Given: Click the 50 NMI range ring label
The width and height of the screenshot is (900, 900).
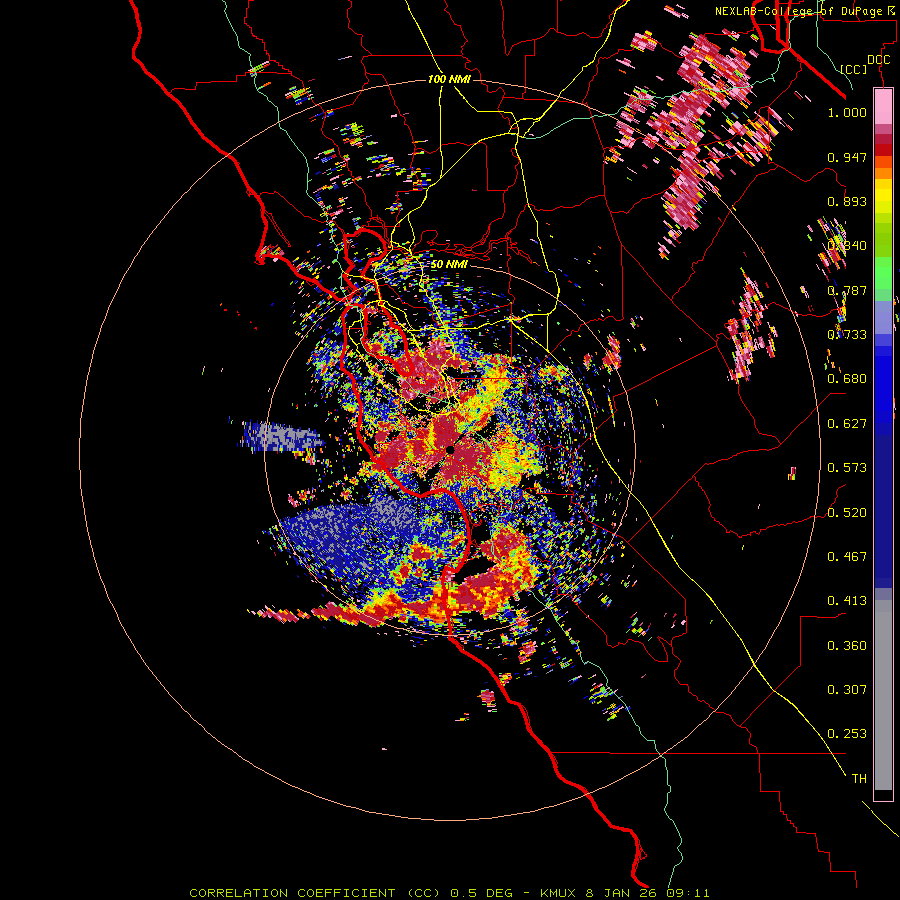Looking at the screenshot, I should (x=449, y=264).
